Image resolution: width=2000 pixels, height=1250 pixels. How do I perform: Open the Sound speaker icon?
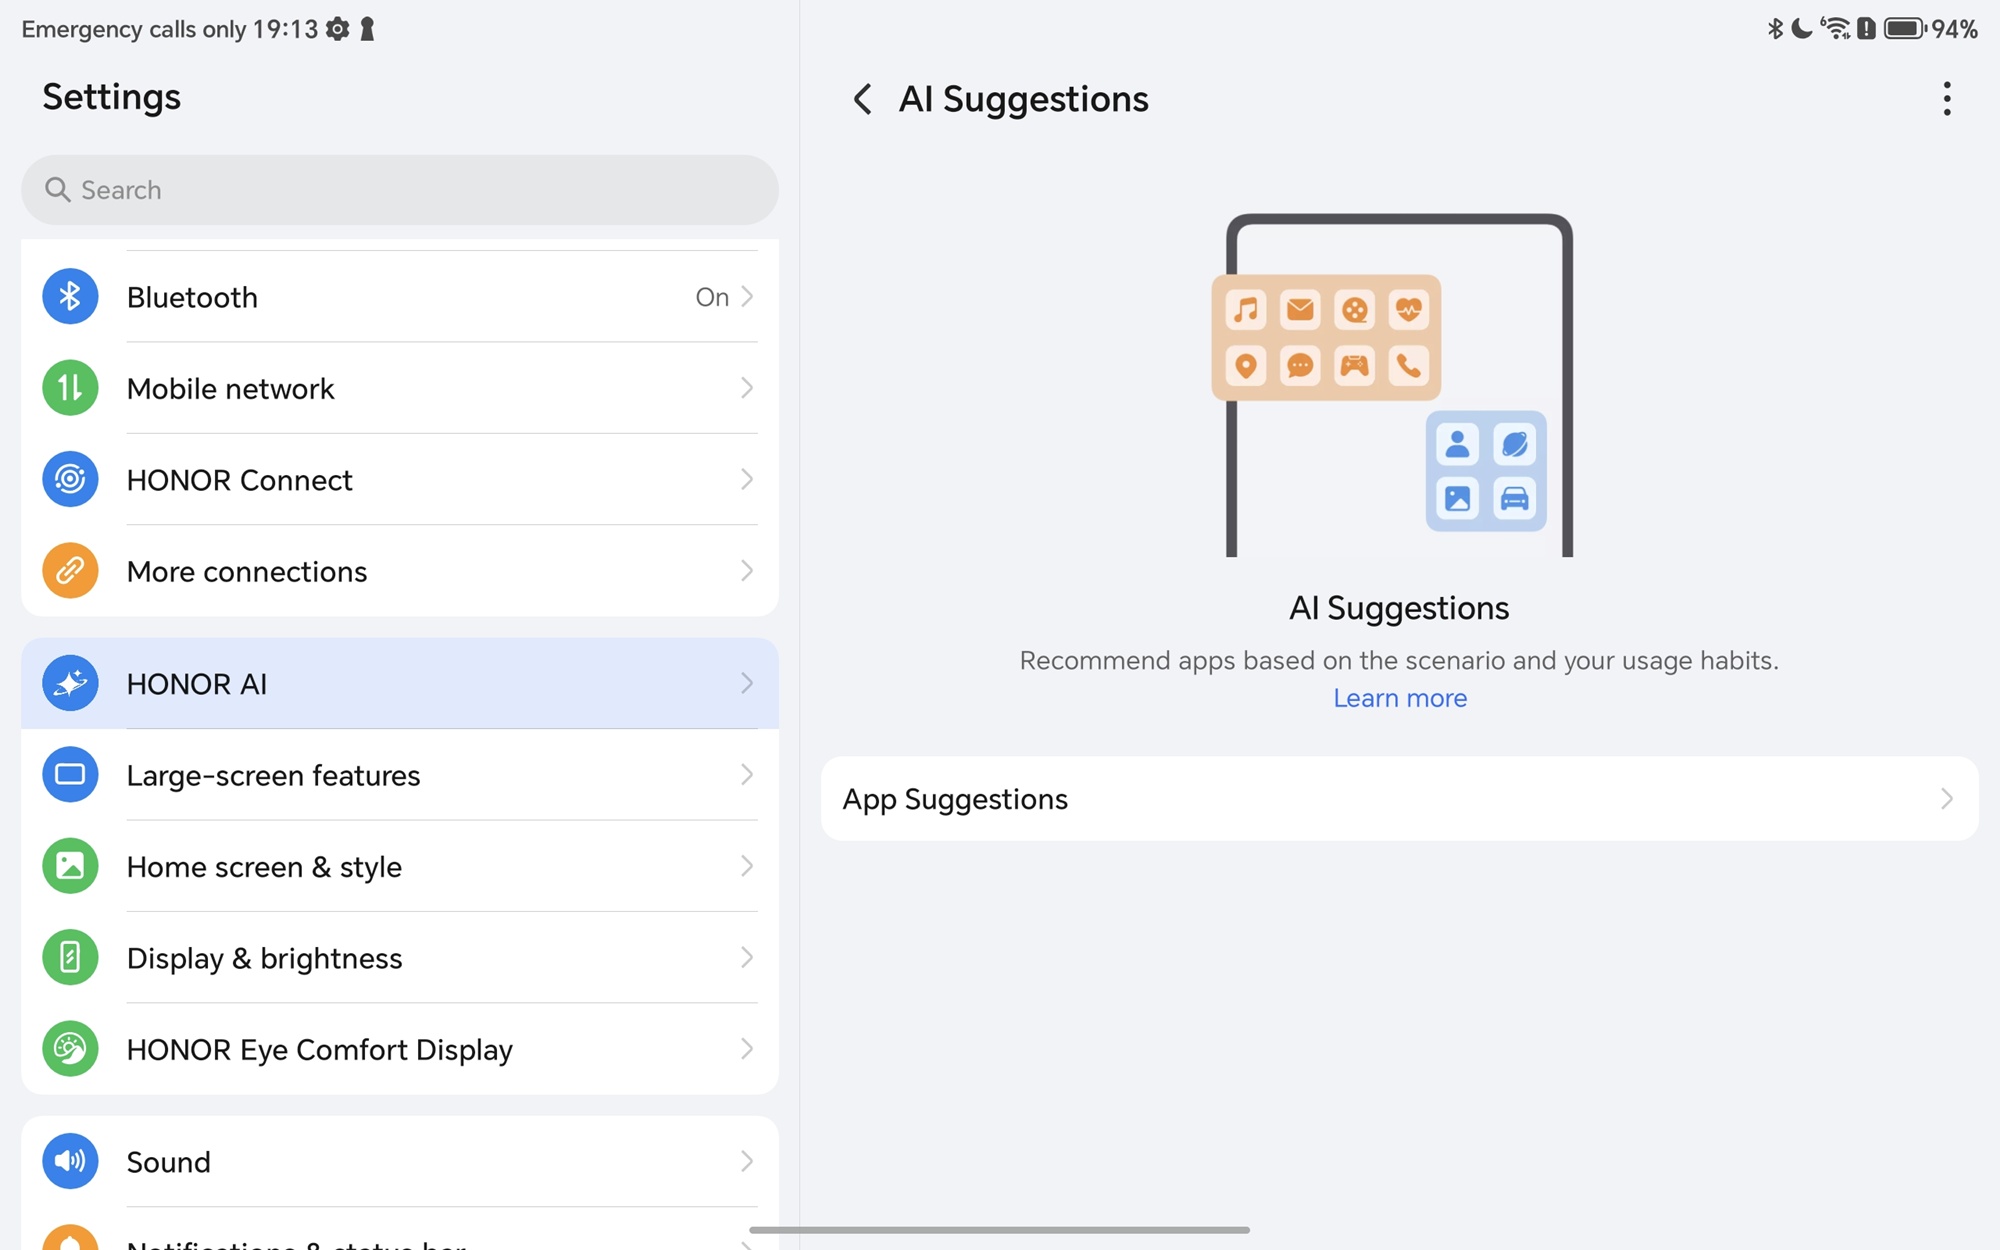pos(70,1161)
